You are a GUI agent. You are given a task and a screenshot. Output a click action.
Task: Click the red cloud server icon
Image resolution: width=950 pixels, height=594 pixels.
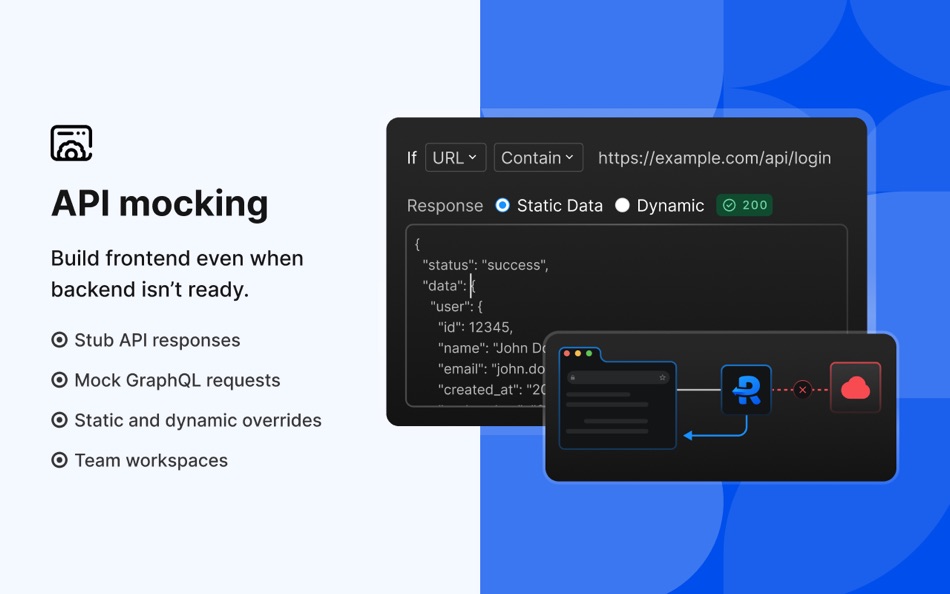[x=855, y=387]
